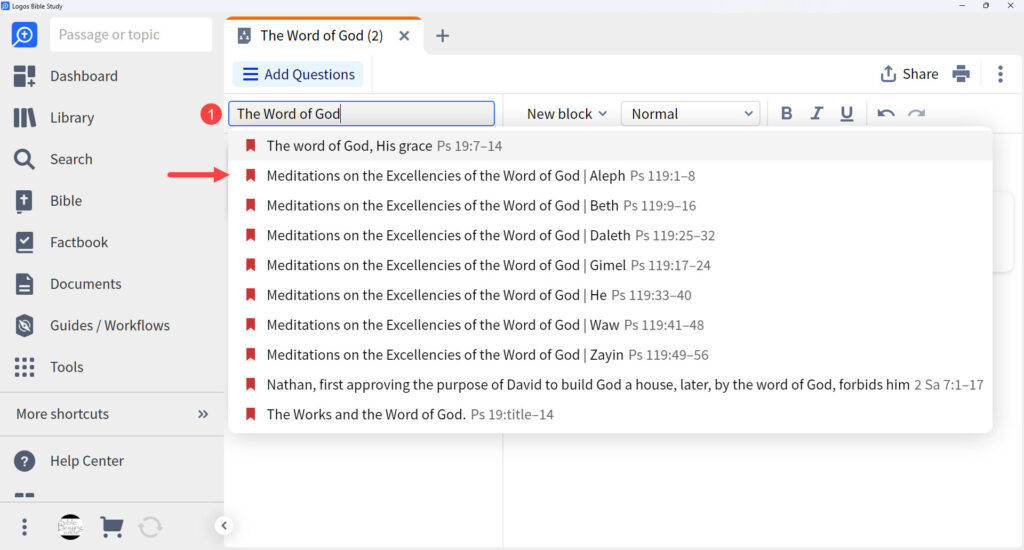Open the shopping cart store icon
Viewport: 1024px width, 550px height.
click(x=112, y=526)
